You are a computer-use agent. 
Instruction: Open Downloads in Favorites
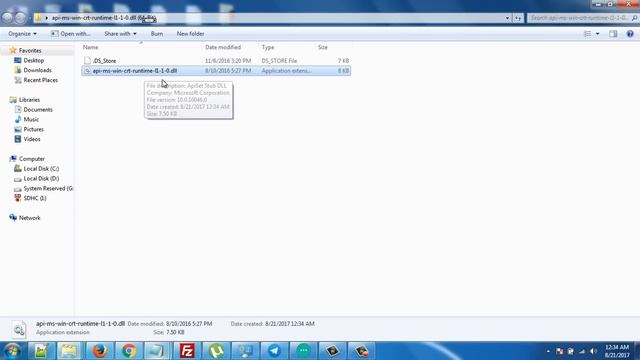coord(37,70)
